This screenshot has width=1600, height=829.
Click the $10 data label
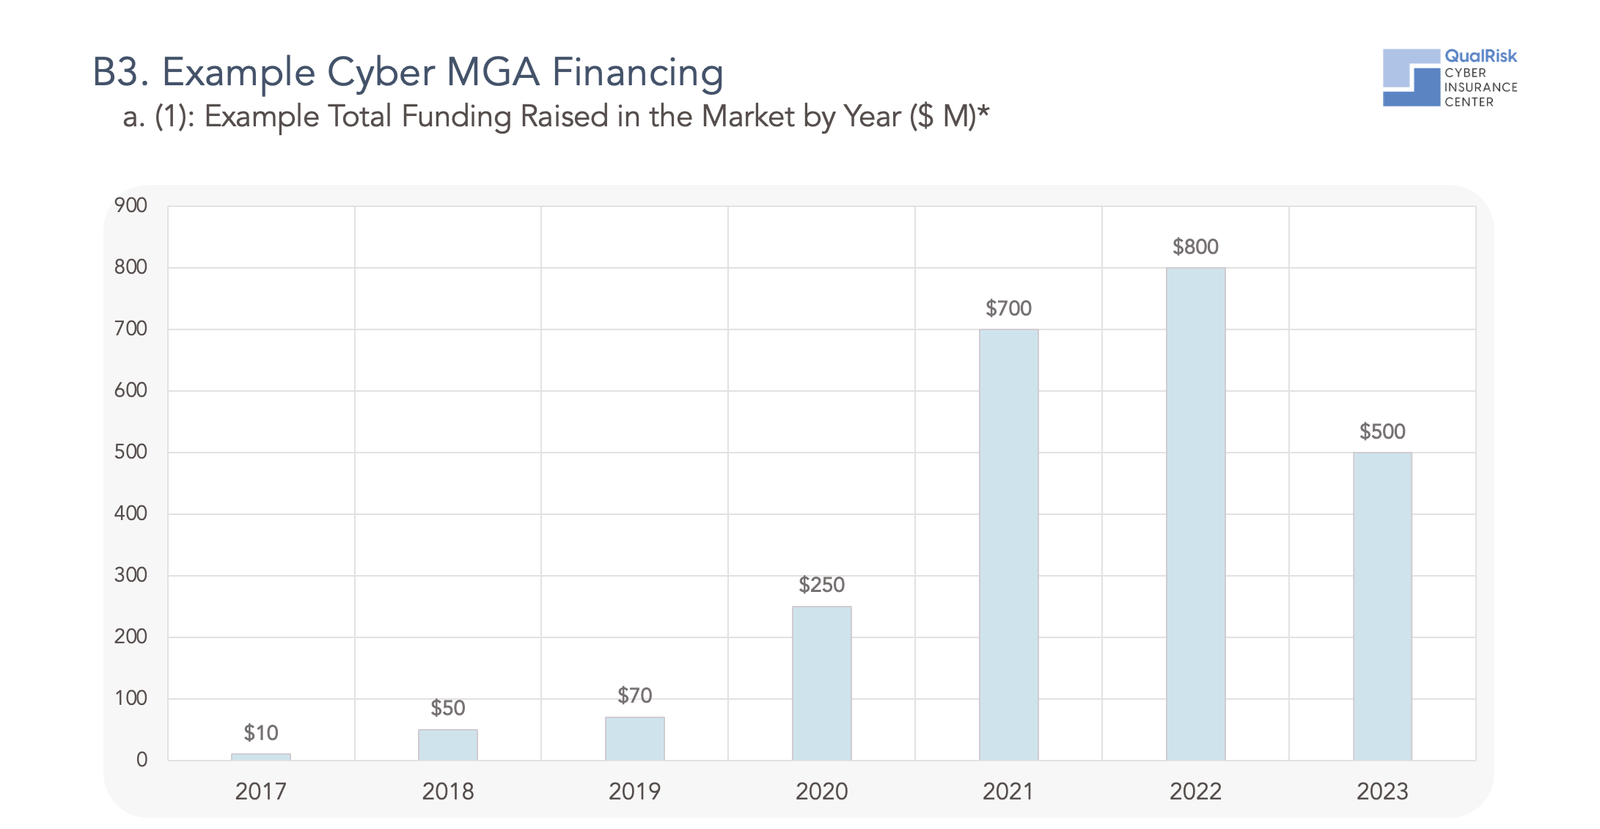[x=261, y=733]
